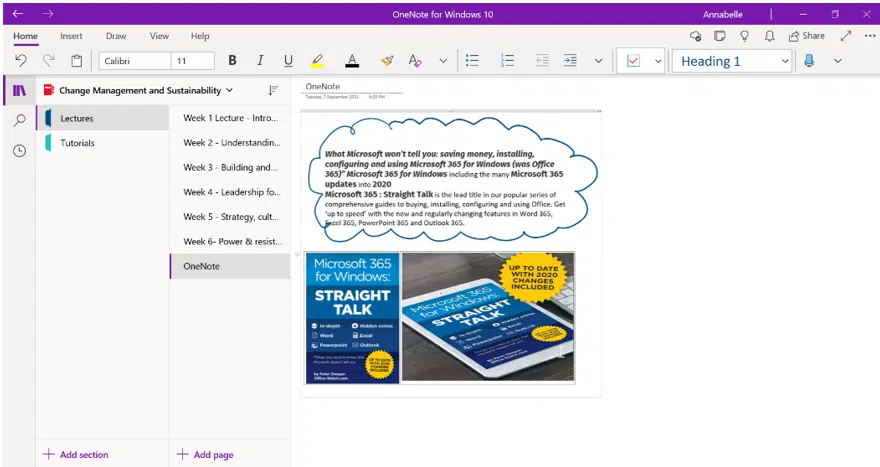The image size is (880, 467).
Task: Click the Search magnifier icon
Action: tap(20, 120)
